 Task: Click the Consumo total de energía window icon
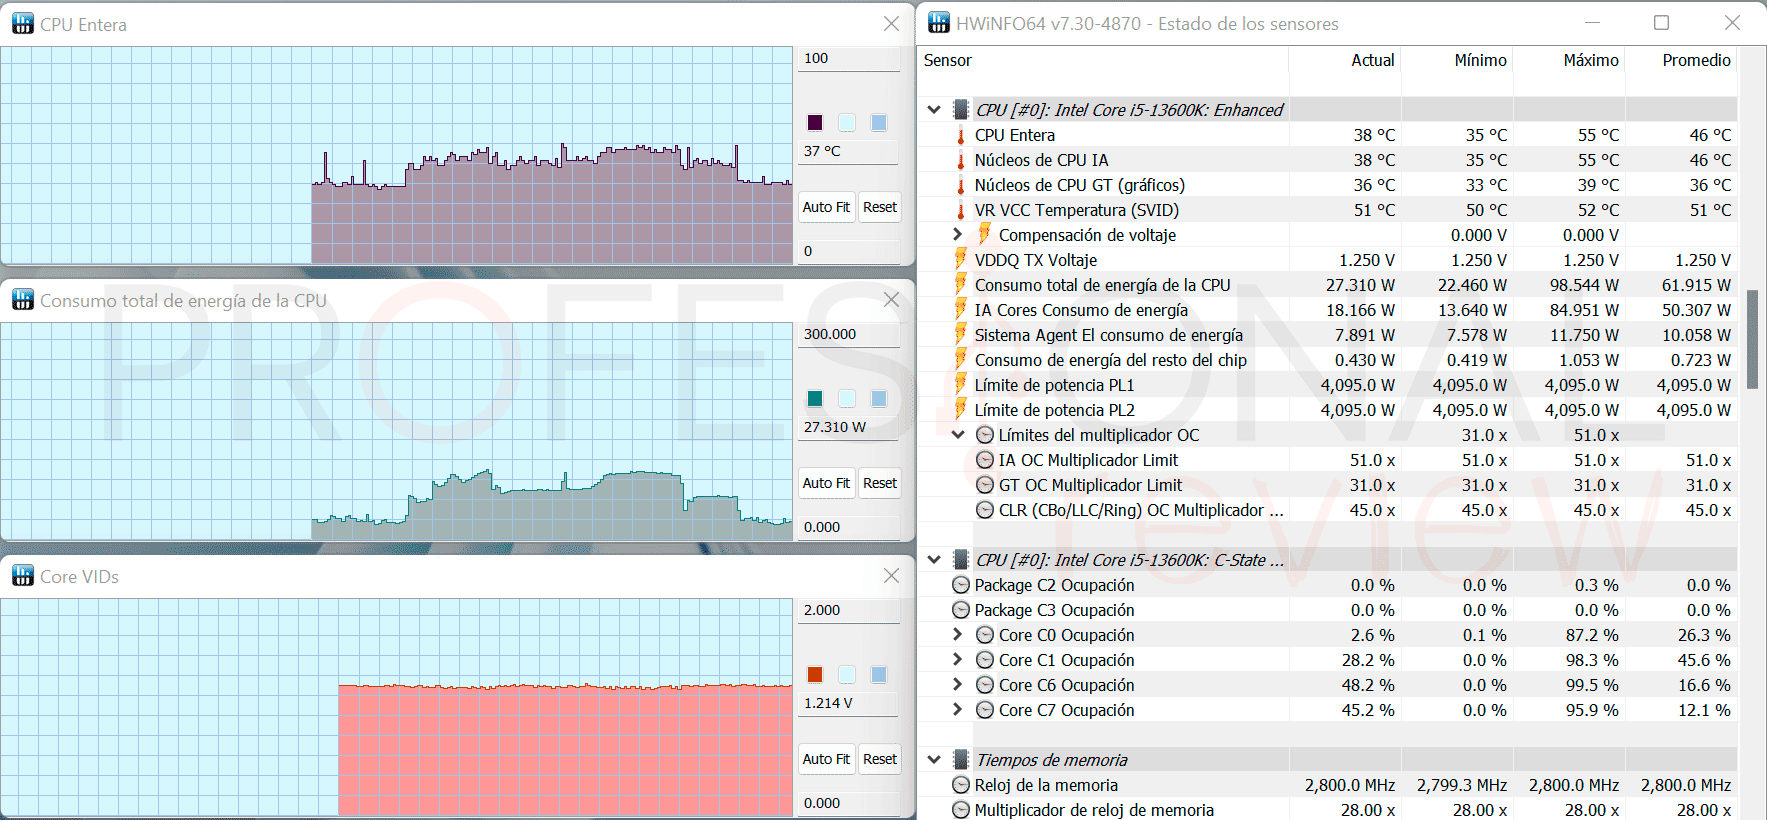(x=23, y=300)
